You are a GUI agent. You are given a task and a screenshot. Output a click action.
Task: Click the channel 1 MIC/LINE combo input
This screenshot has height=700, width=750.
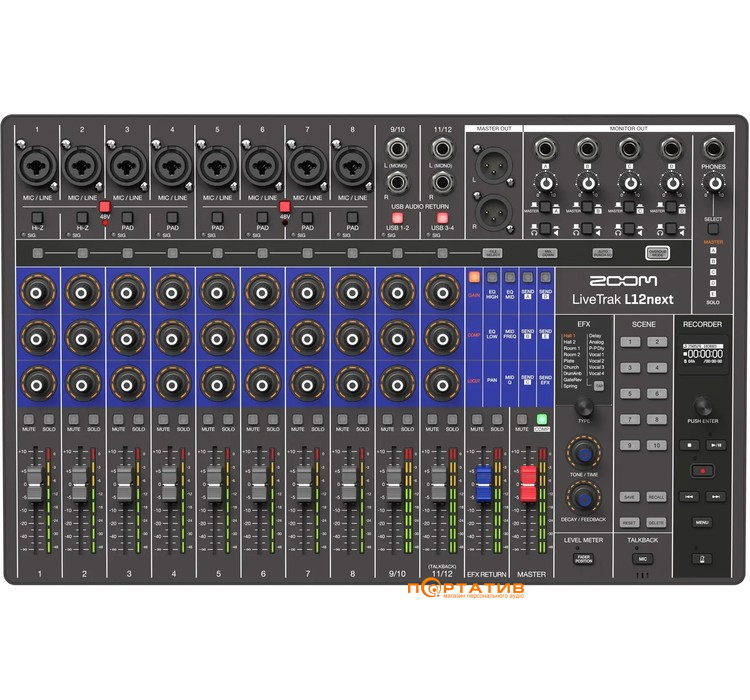click(37, 166)
